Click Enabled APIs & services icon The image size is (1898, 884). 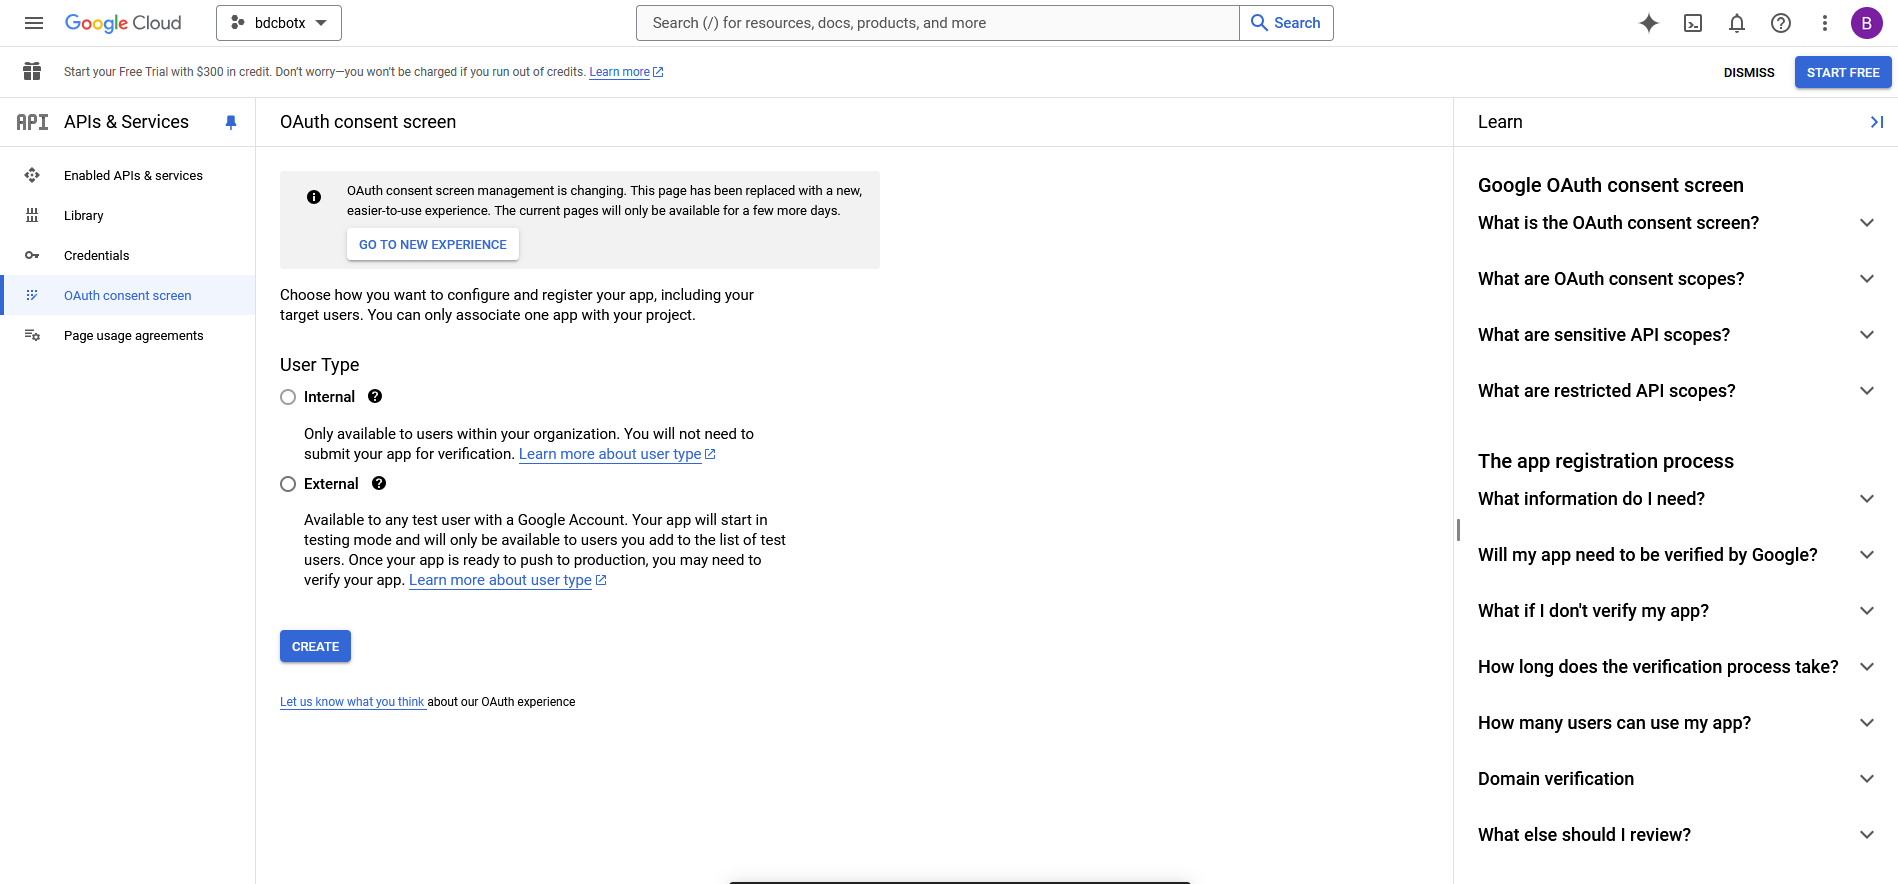tap(32, 175)
